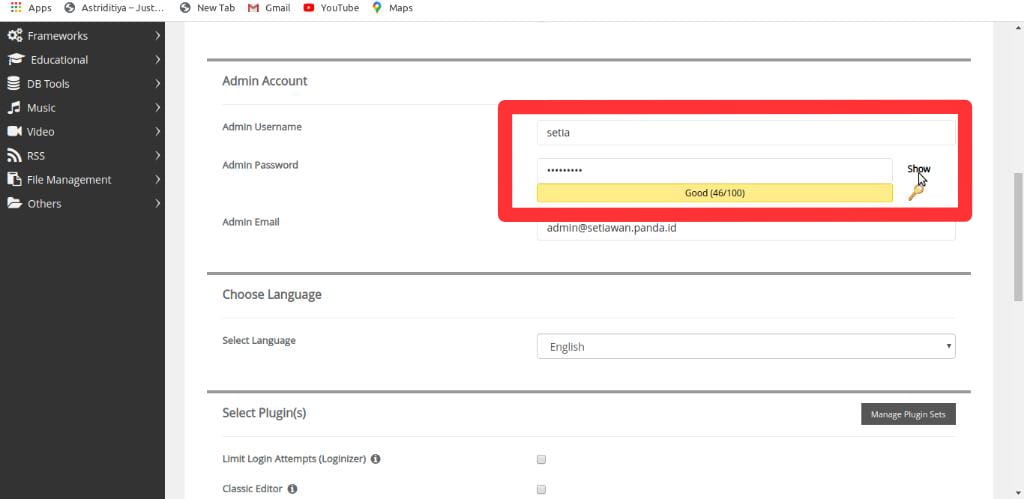Viewport: 1024px width, 499px height.
Task: Click the Admin Email input field
Action: (746, 229)
